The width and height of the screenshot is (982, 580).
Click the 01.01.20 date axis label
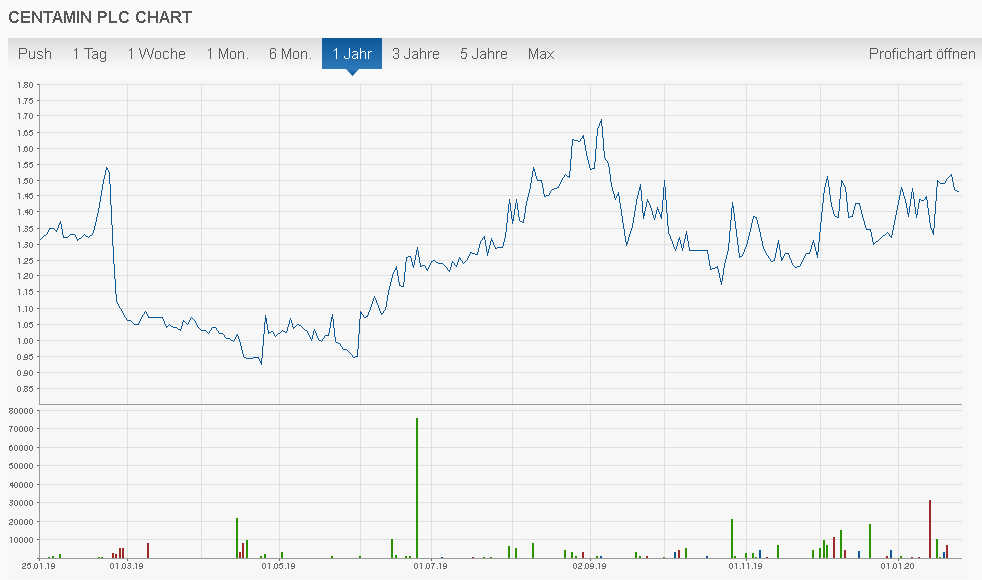pyautogui.click(x=897, y=566)
